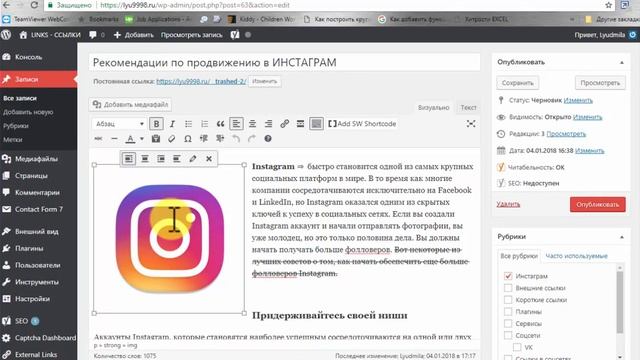Check the Плагины category

[x=508, y=311]
